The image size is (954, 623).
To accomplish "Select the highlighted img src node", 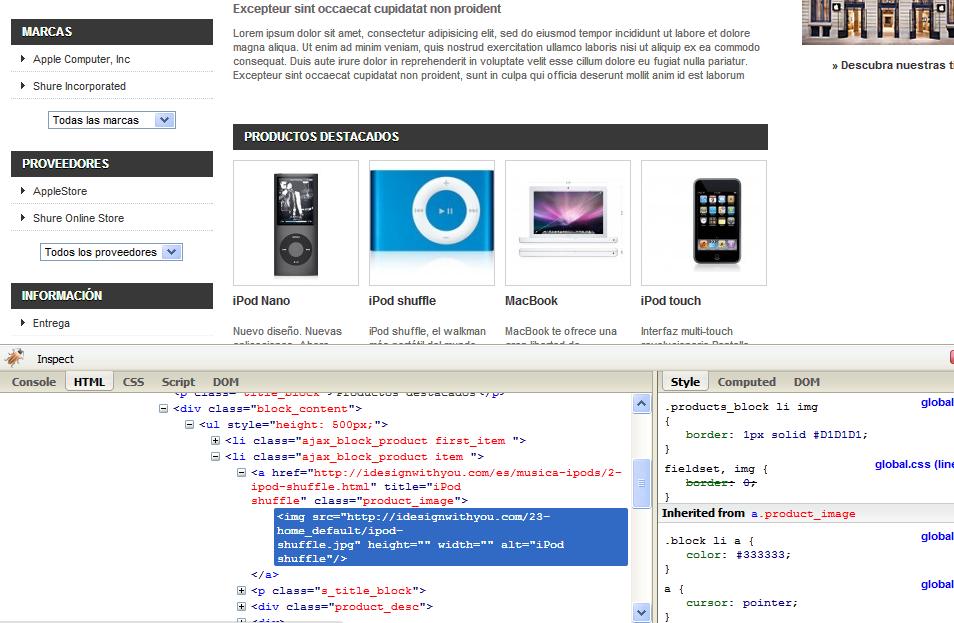I will tap(451, 537).
